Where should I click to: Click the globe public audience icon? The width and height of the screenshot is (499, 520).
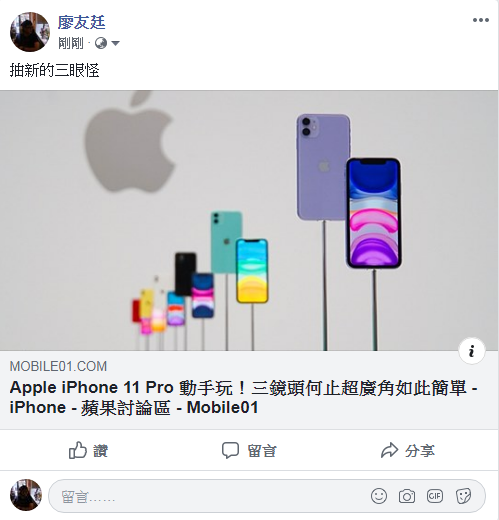[101, 43]
